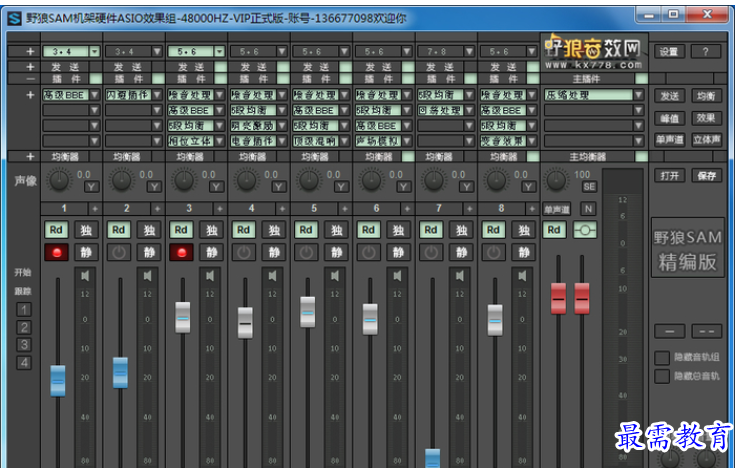Select the 主插件 header on master
This screenshot has width=739, height=468.
pos(584,78)
